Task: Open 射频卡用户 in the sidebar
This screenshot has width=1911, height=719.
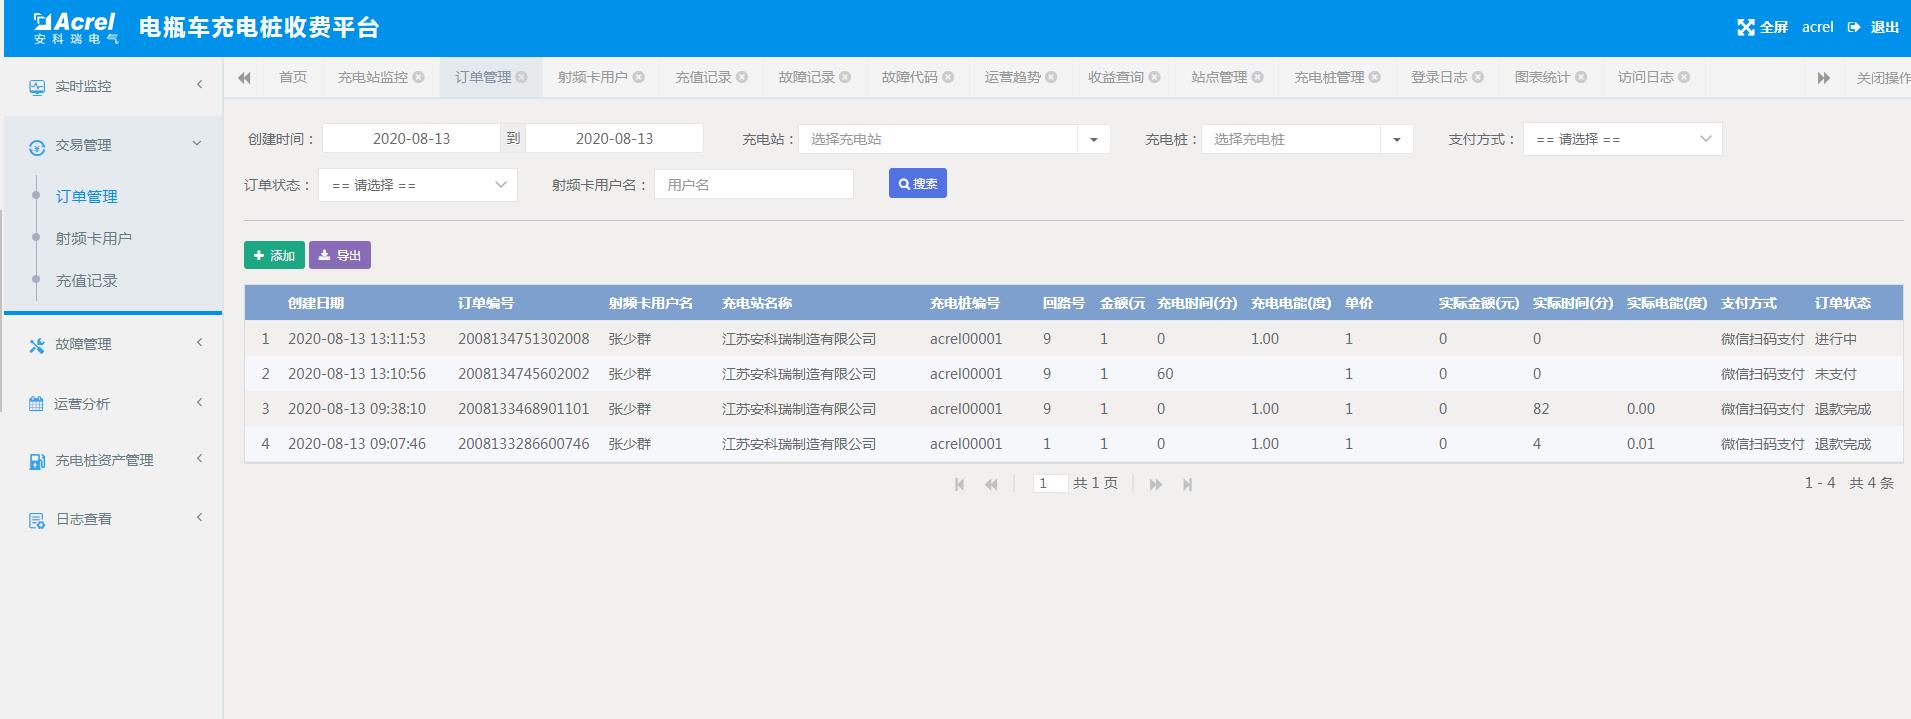Action: [94, 238]
